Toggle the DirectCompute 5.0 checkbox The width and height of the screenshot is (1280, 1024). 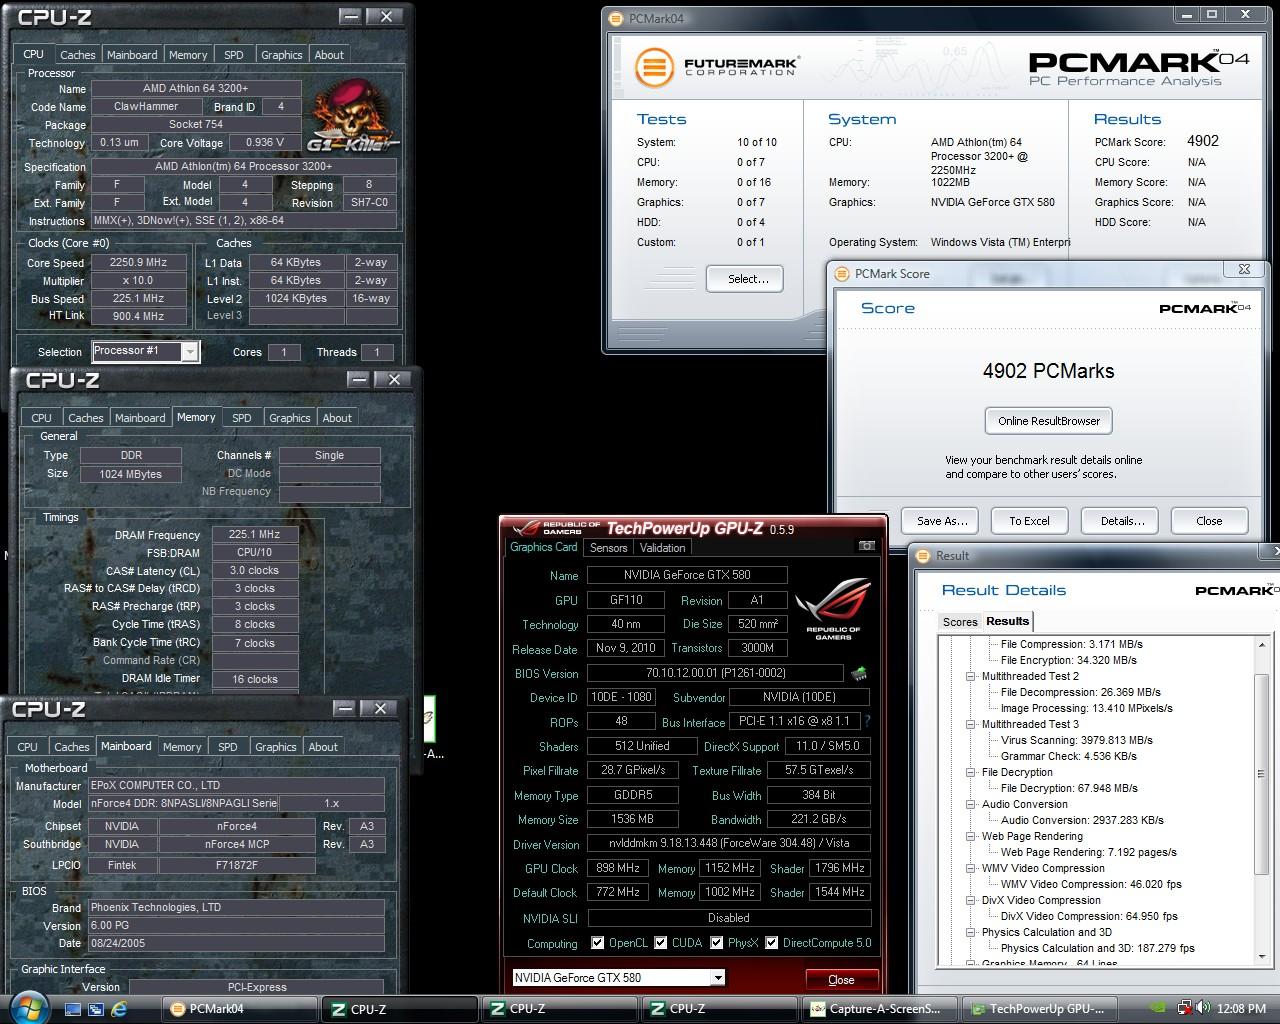click(771, 942)
